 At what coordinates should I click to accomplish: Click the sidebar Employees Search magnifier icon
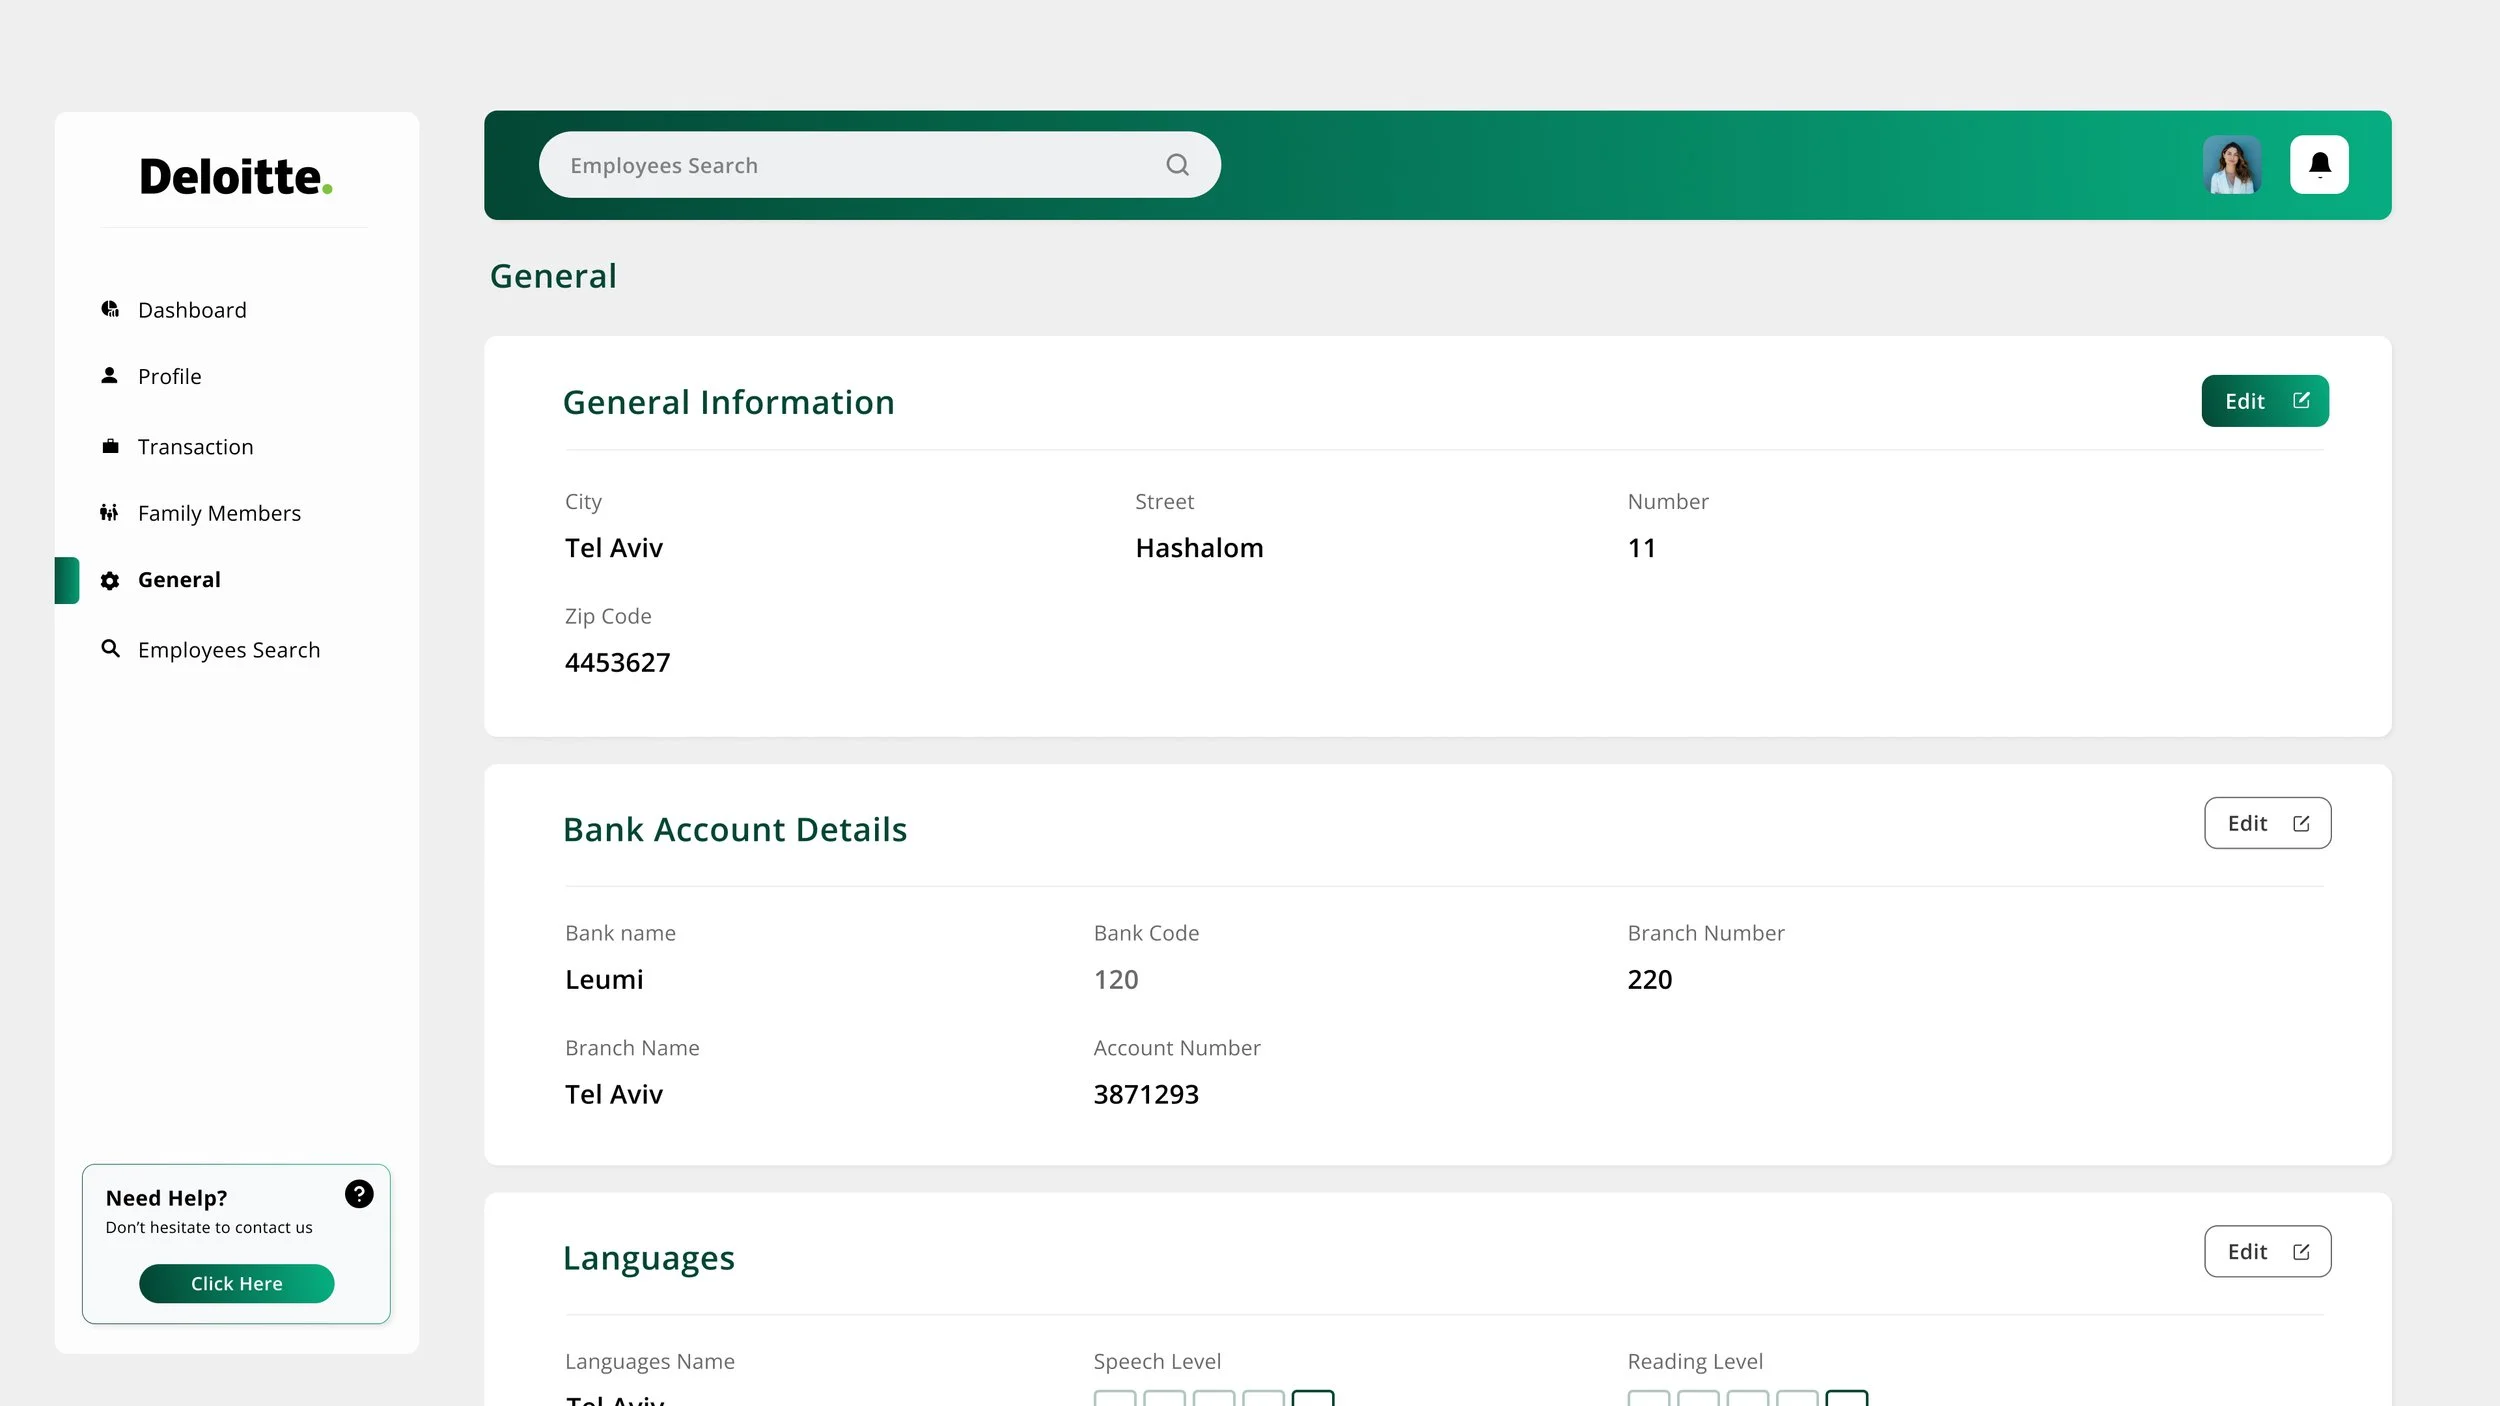click(x=110, y=649)
